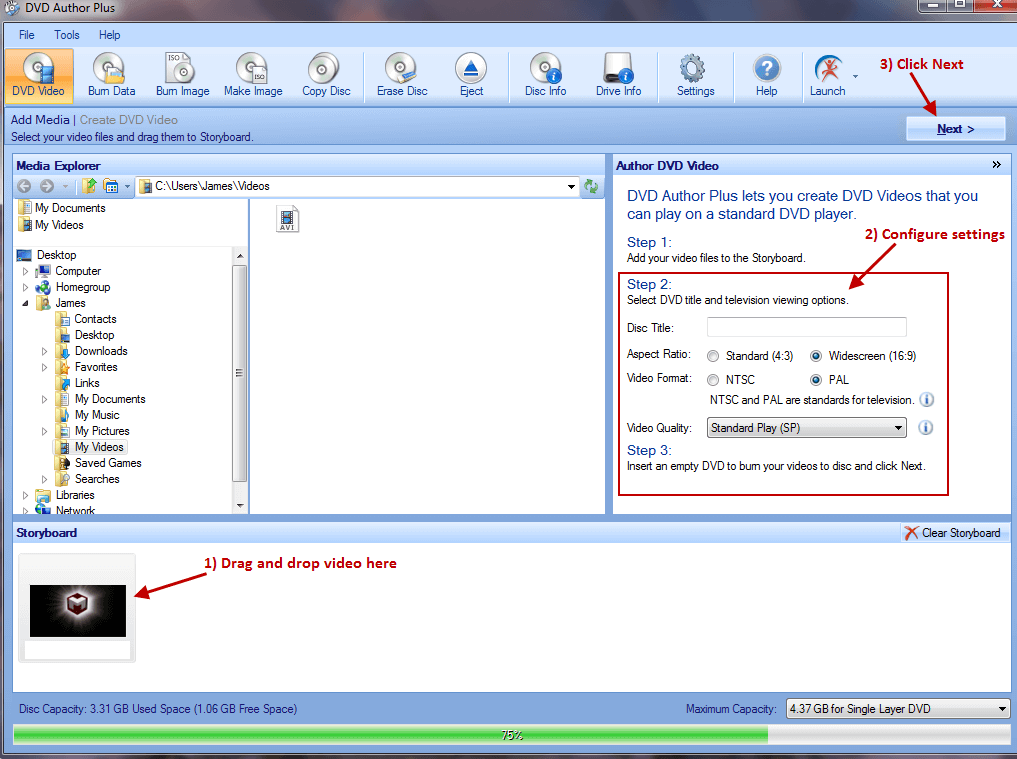This screenshot has width=1017, height=759.
Task: Open the Copy Disc tool
Action: [326, 75]
